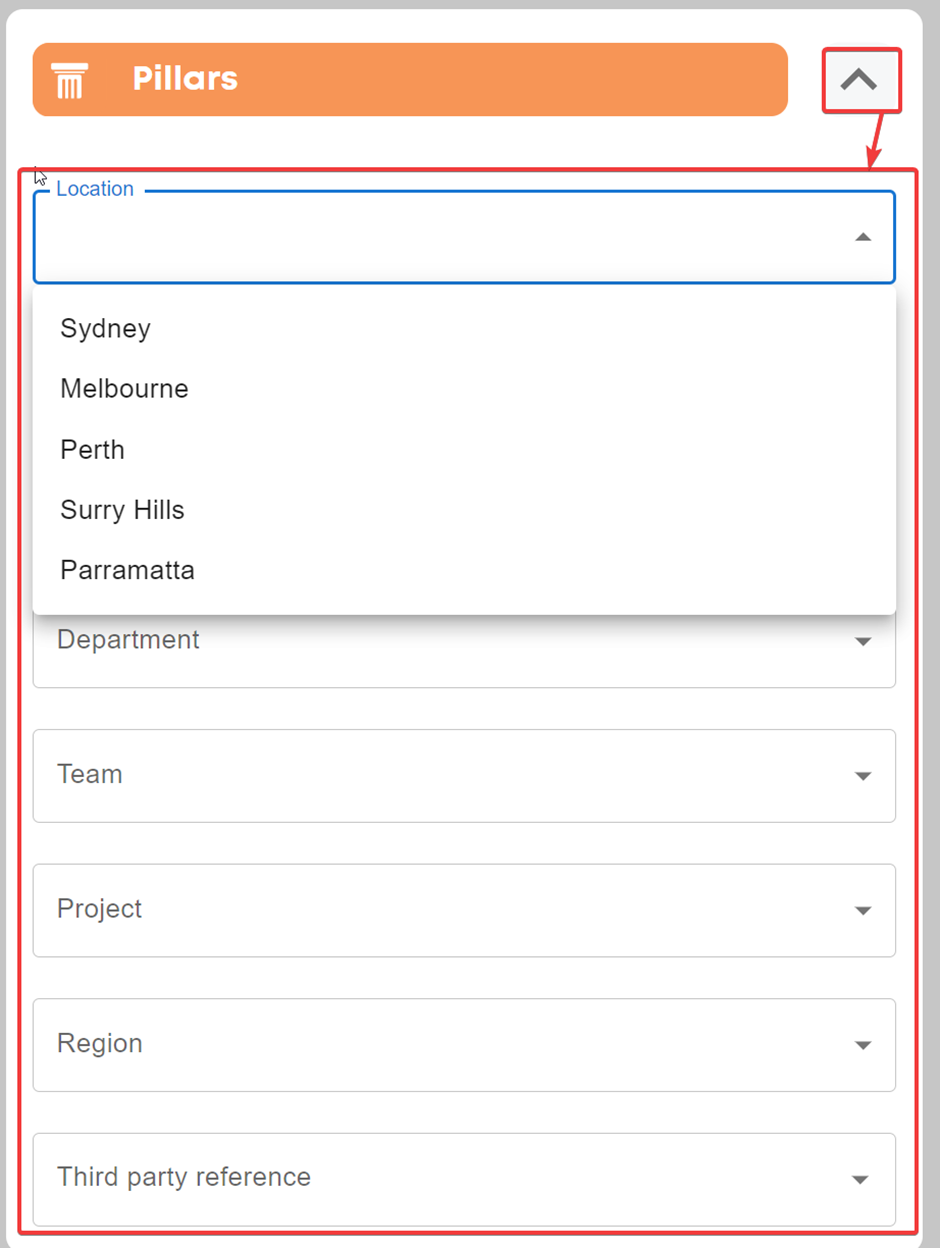The image size is (940, 1248).
Task: Open the Team dropdown field
Action: pyautogui.click(x=464, y=776)
